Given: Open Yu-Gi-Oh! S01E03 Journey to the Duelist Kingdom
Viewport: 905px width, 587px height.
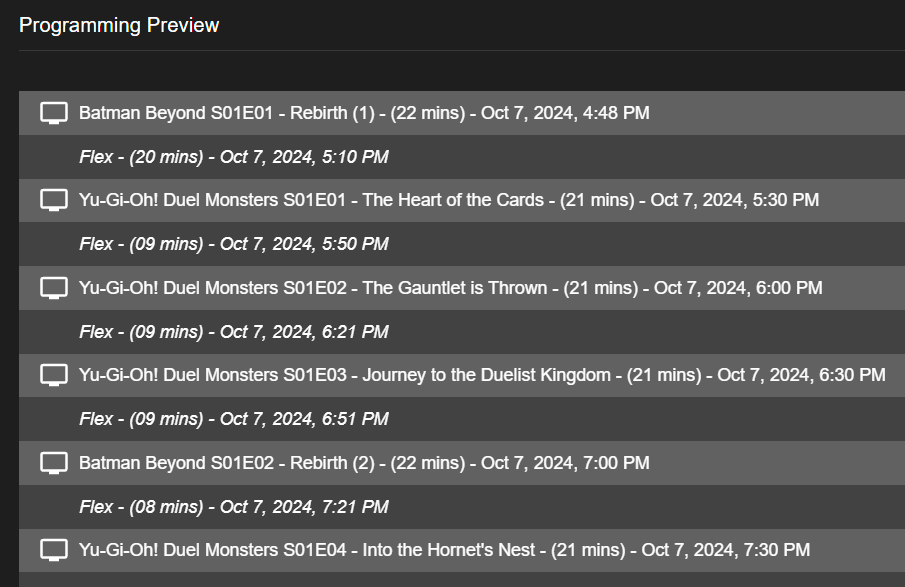Looking at the screenshot, I should [482, 375].
